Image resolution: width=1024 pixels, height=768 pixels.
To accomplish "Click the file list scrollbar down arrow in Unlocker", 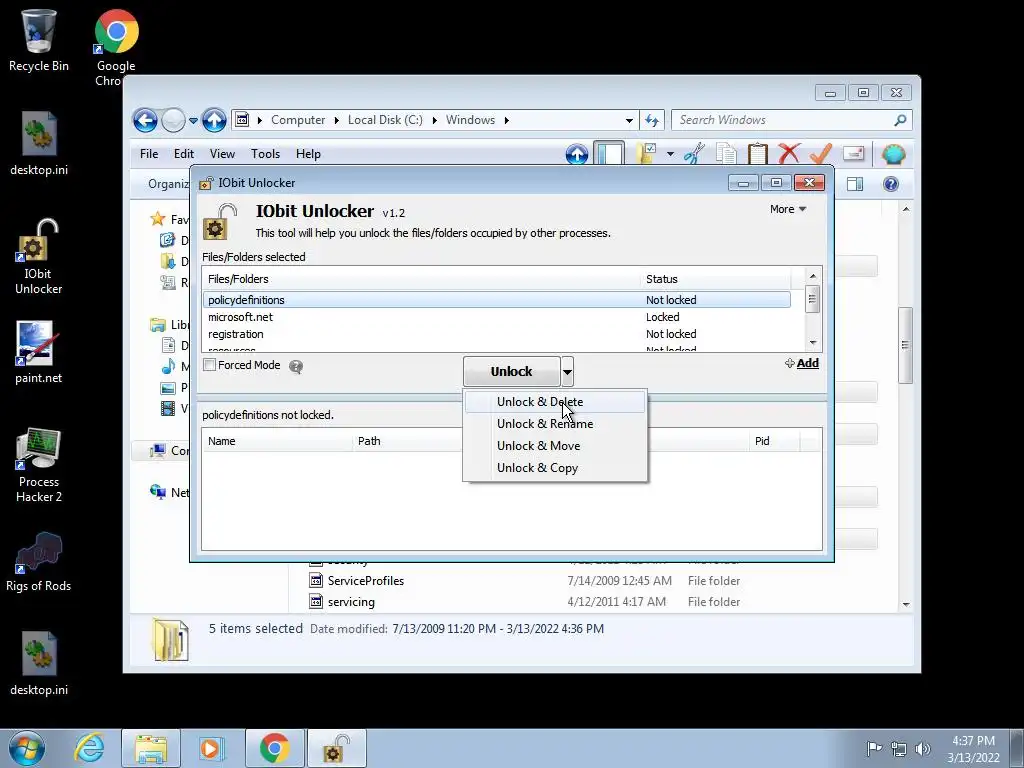I will point(812,343).
